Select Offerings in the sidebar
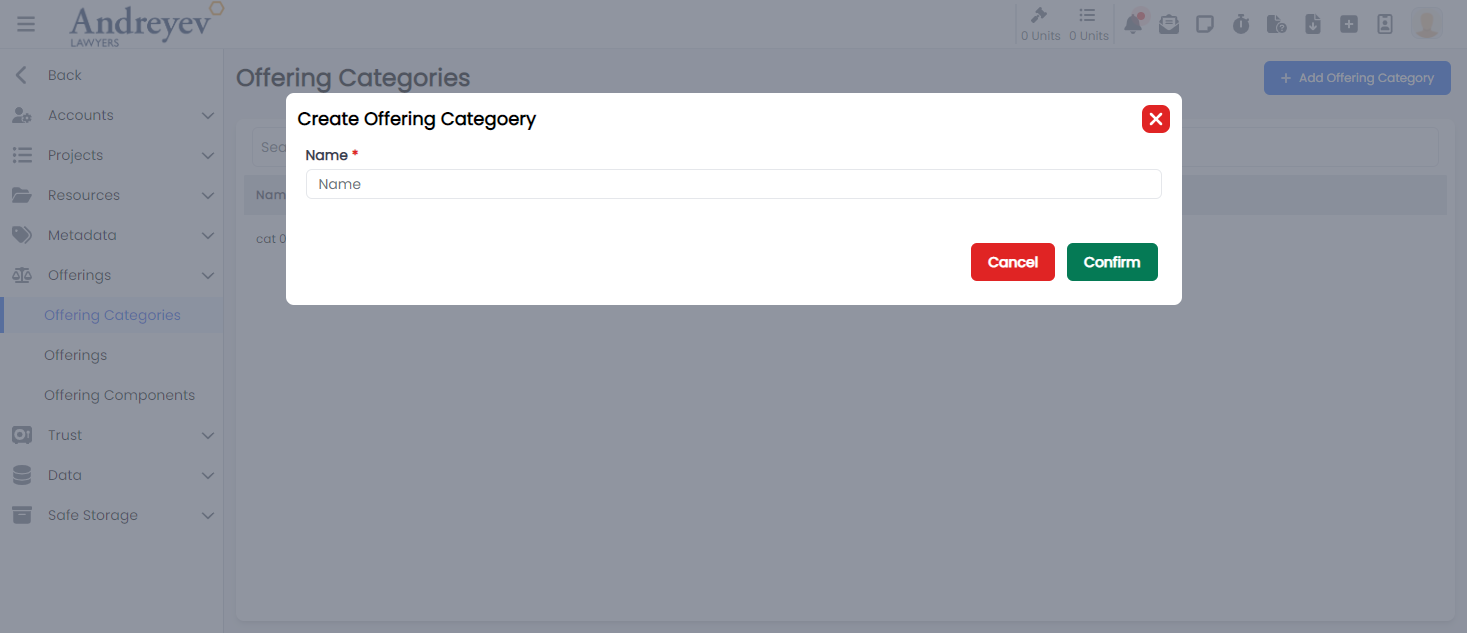1467x633 pixels. click(x=76, y=354)
